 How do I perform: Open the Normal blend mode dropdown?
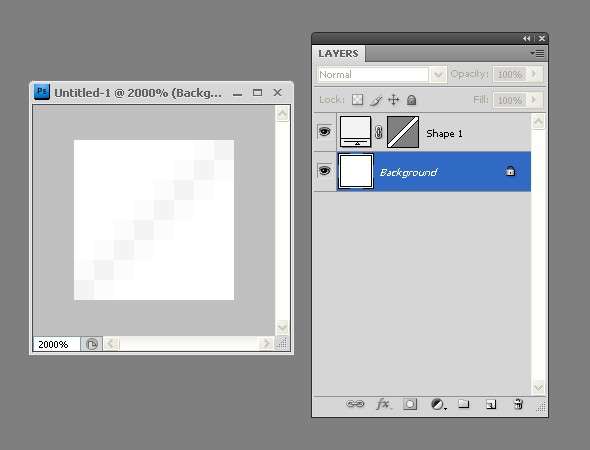pos(382,74)
